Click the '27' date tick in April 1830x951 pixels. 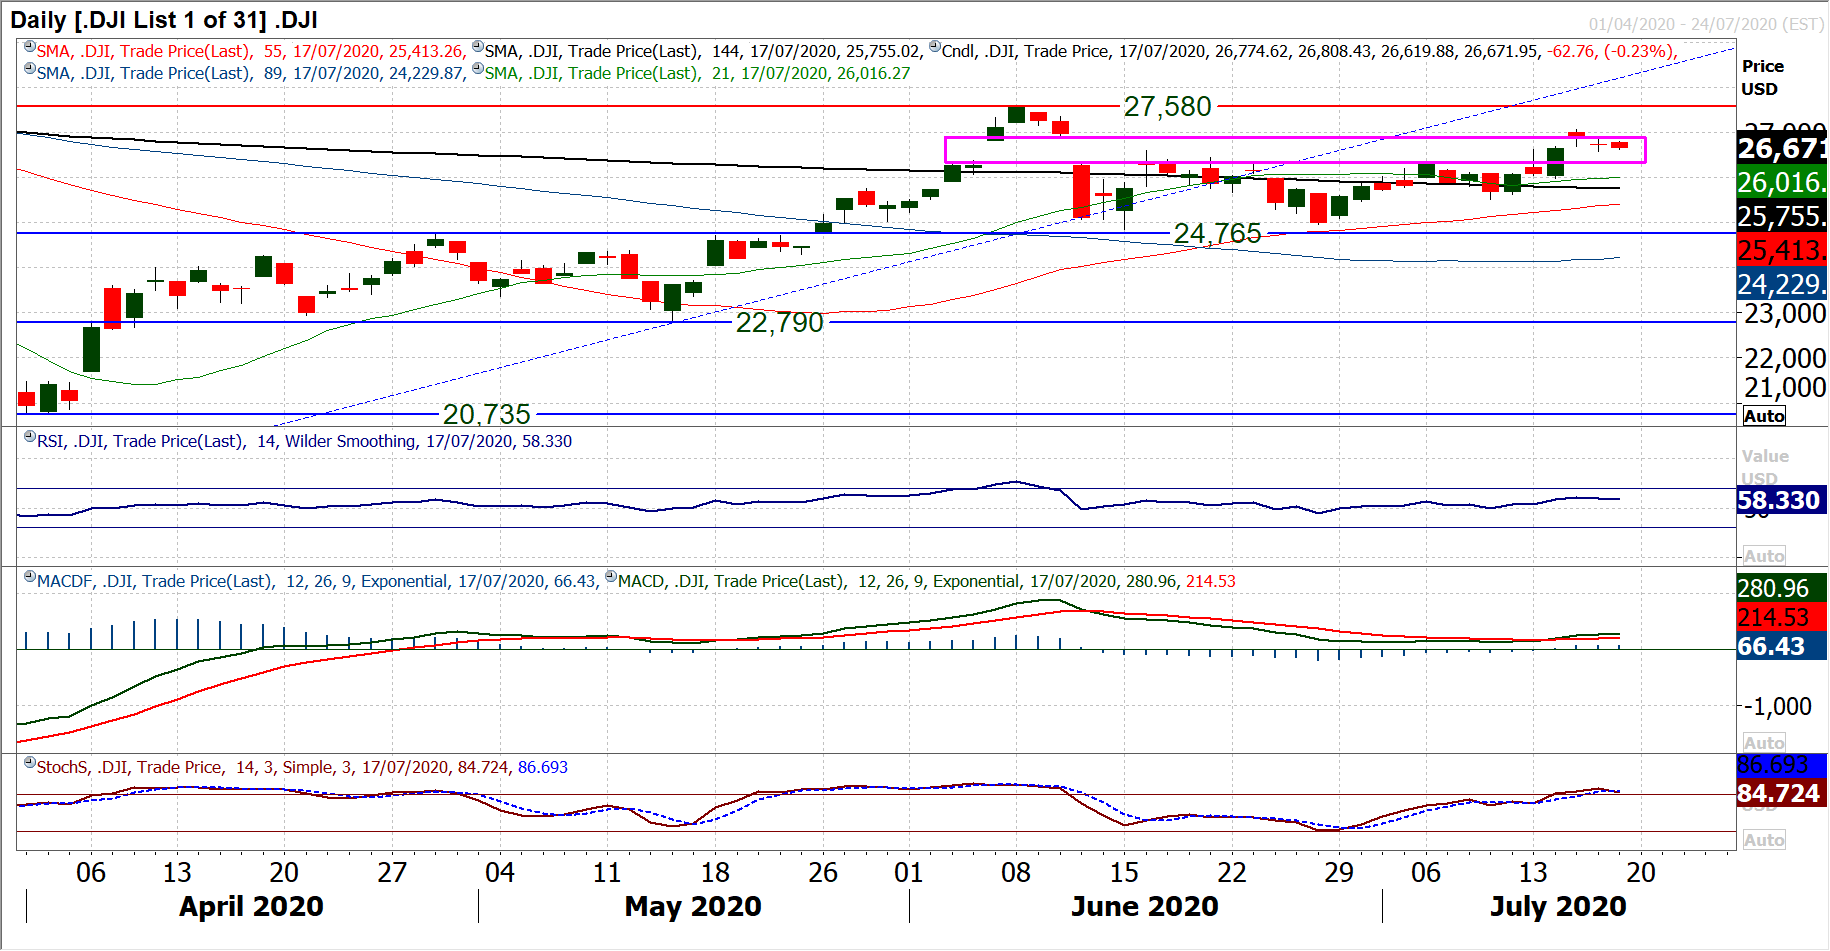point(392,873)
